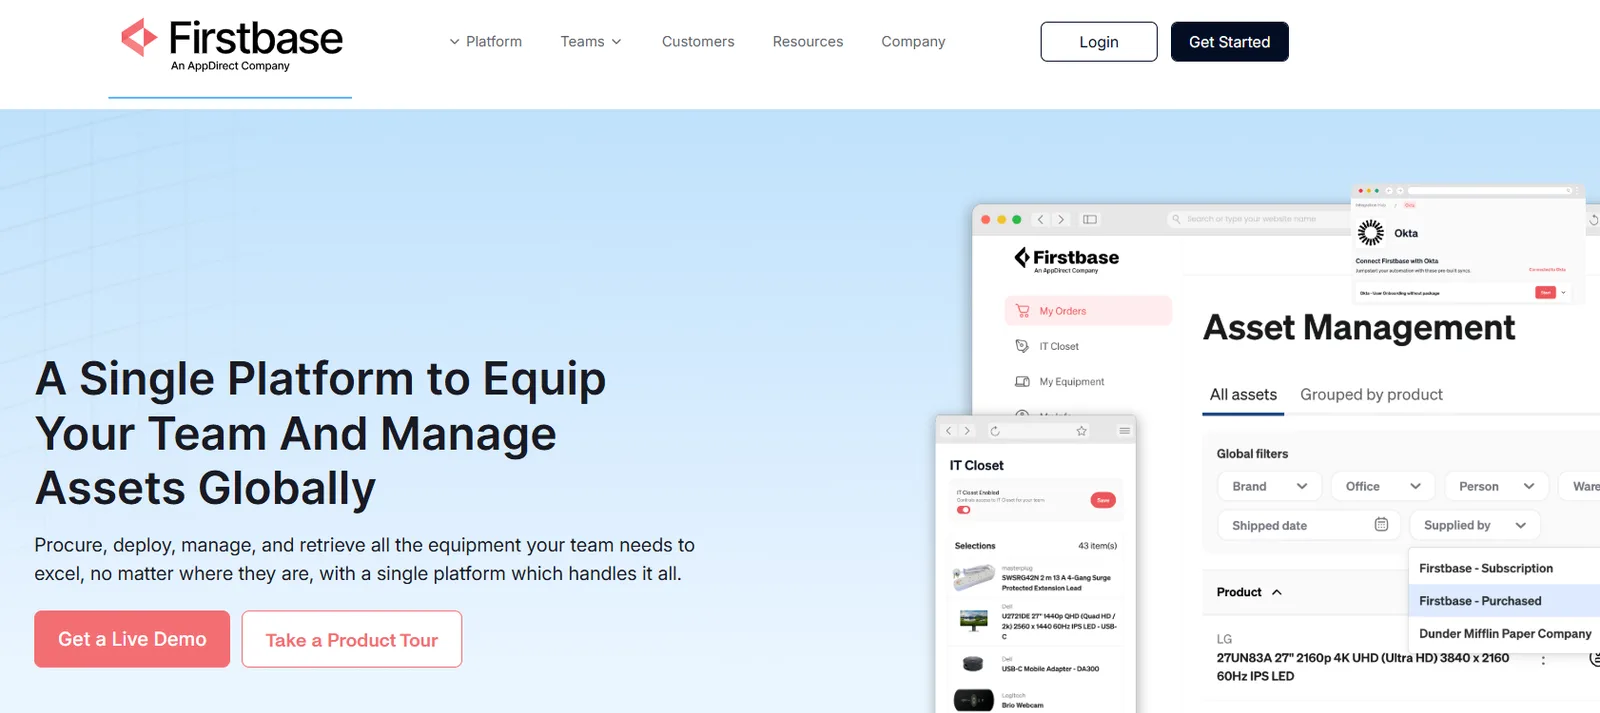Click the Get Started button
The image size is (1600, 713).
1229,42
